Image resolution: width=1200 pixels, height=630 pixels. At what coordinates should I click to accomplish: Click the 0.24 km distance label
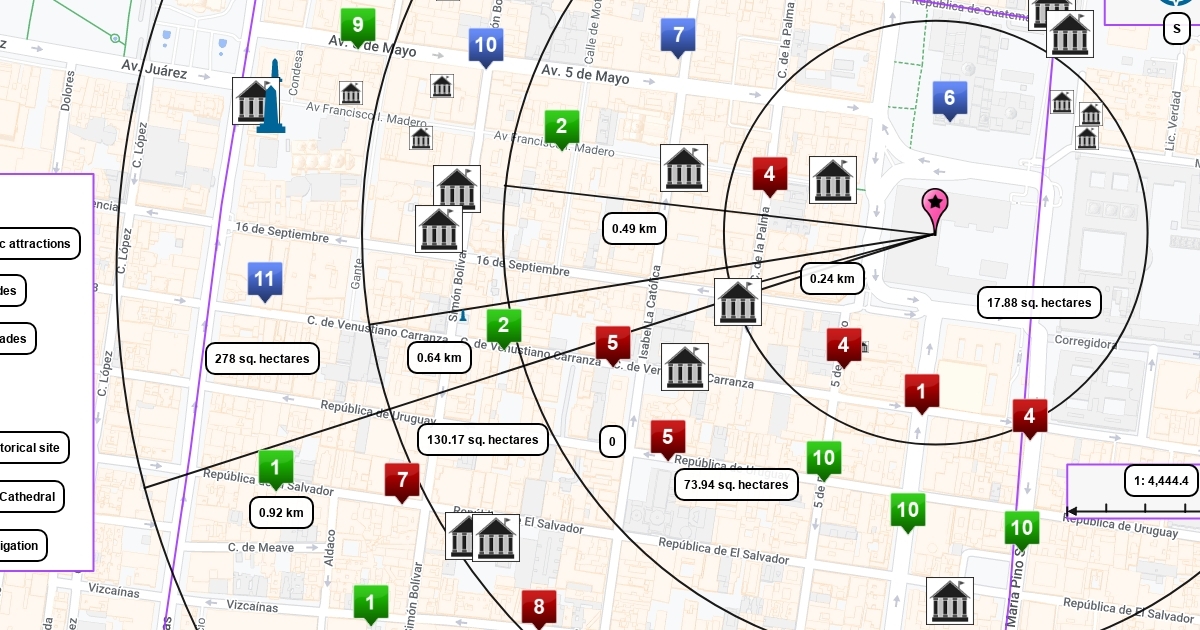pos(832,278)
